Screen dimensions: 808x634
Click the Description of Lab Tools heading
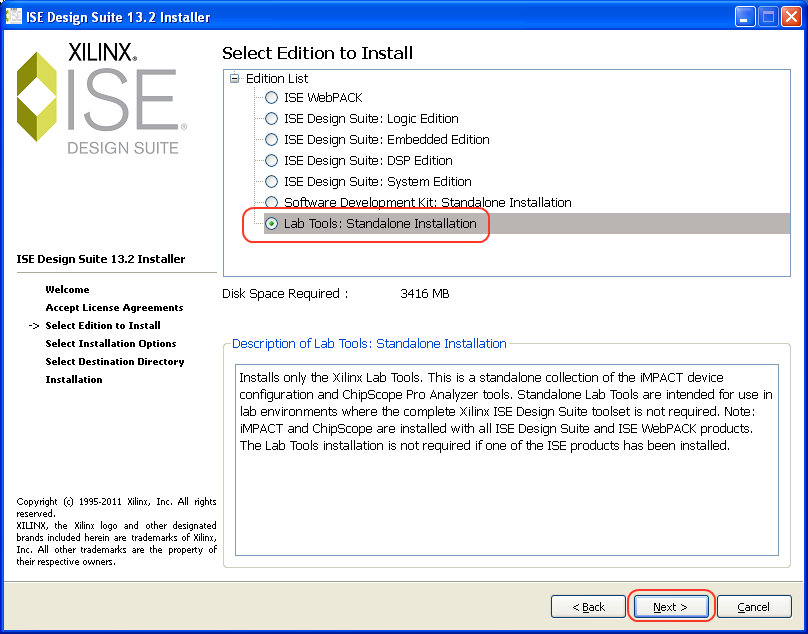click(x=369, y=344)
